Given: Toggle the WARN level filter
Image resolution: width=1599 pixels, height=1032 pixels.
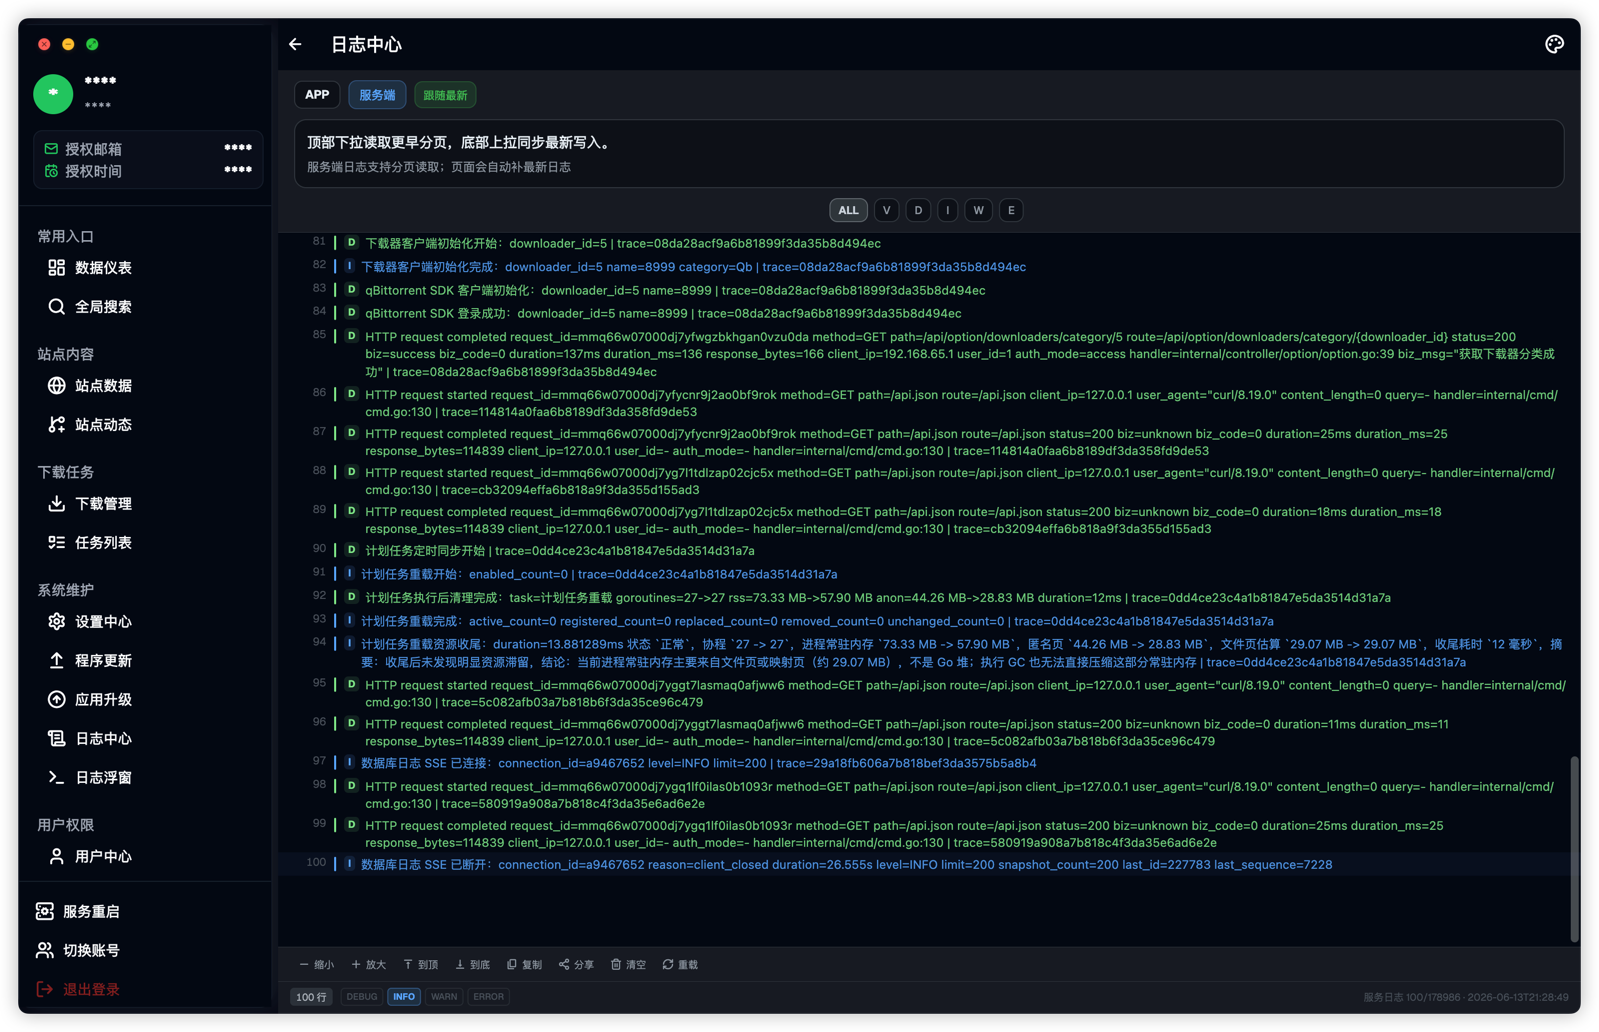Looking at the screenshot, I should click(444, 997).
